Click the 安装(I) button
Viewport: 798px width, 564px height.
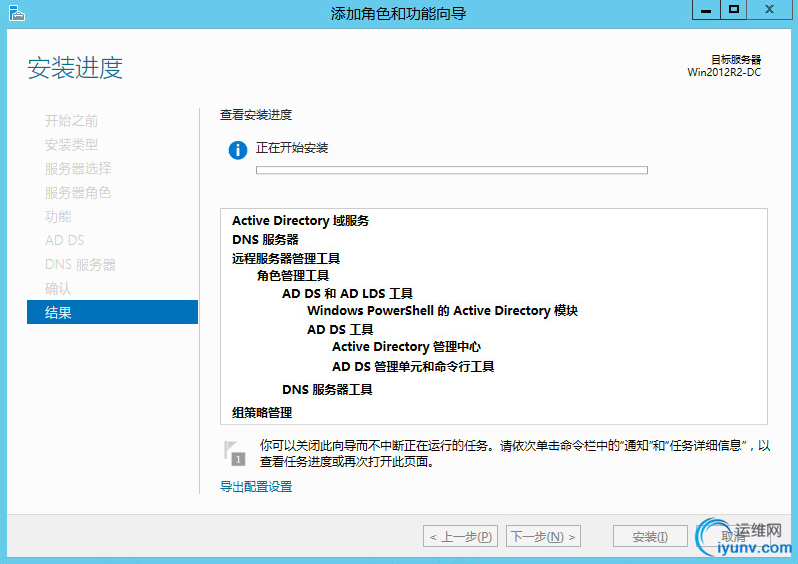point(650,536)
